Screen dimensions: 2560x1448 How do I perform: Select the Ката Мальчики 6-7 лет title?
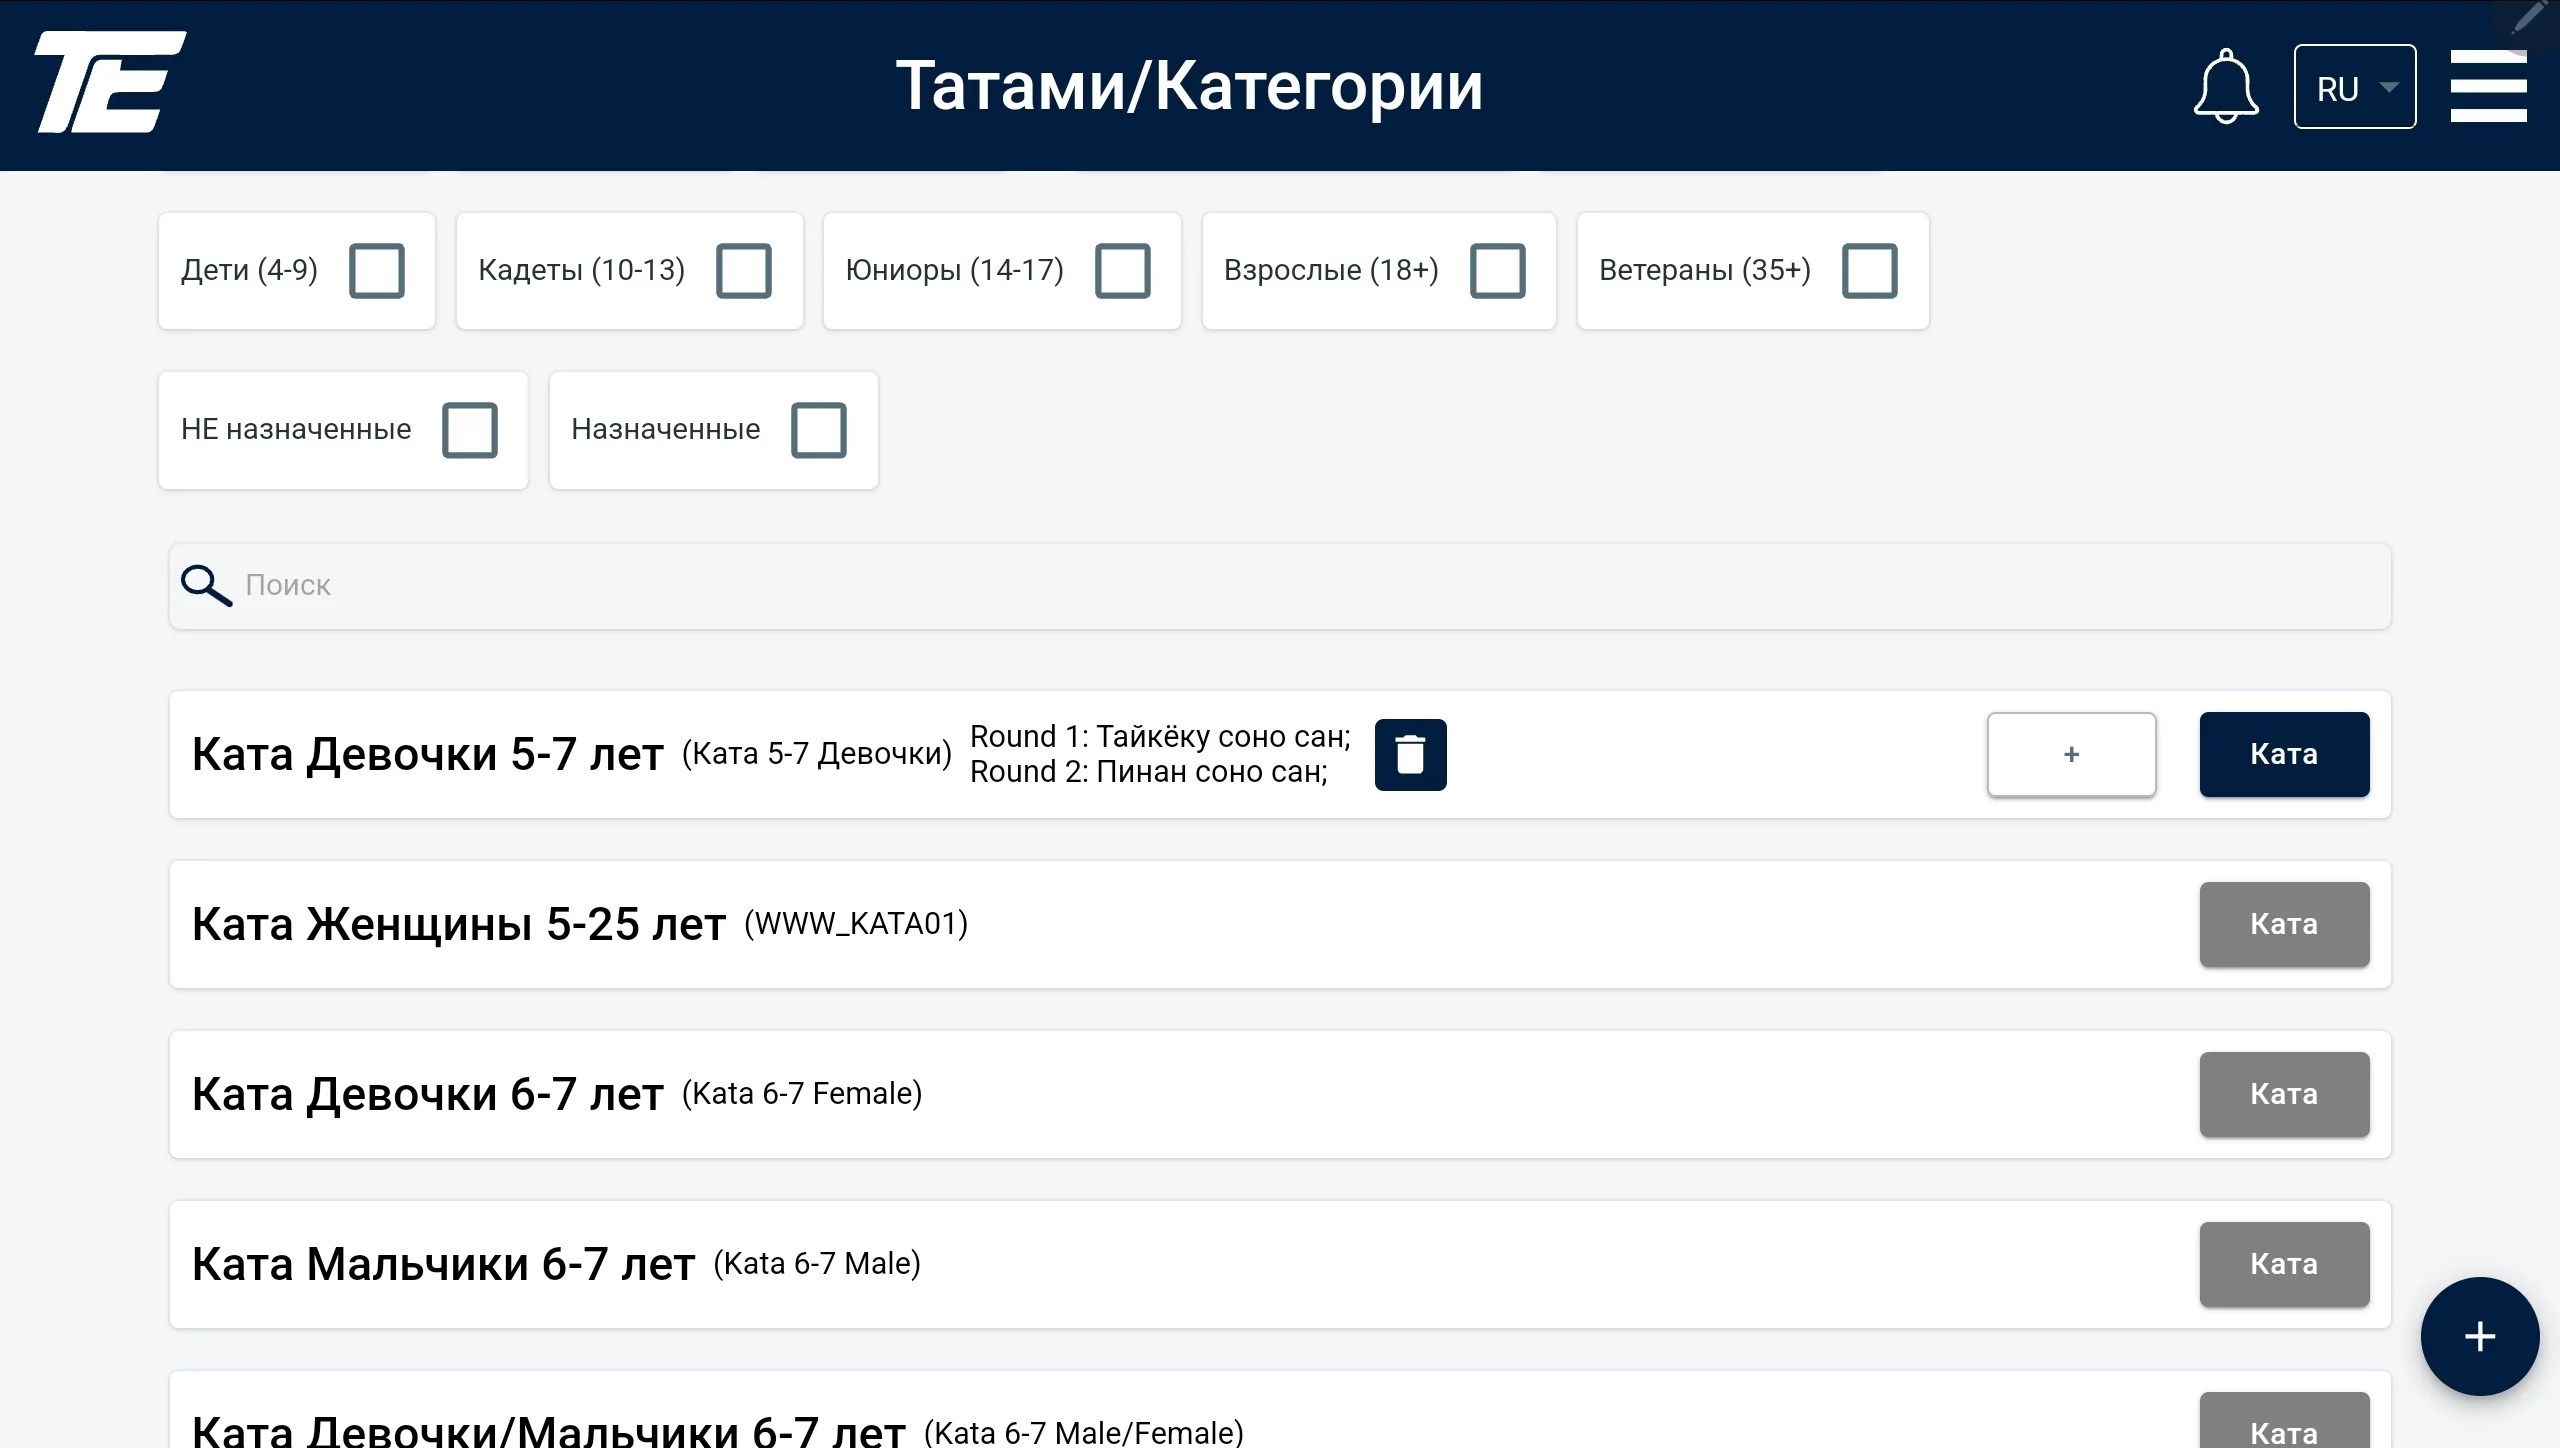[443, 1265]
